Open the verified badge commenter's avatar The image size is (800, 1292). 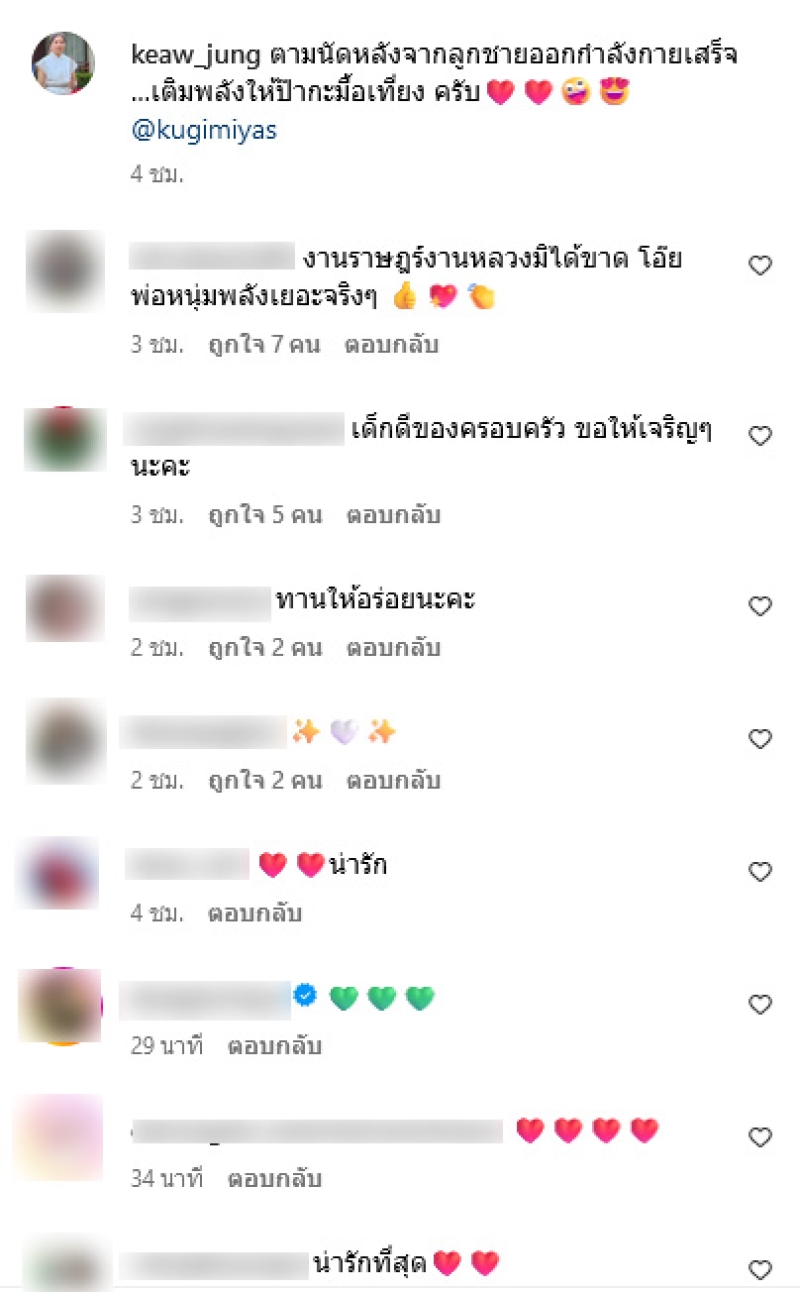coord(61,1004)
